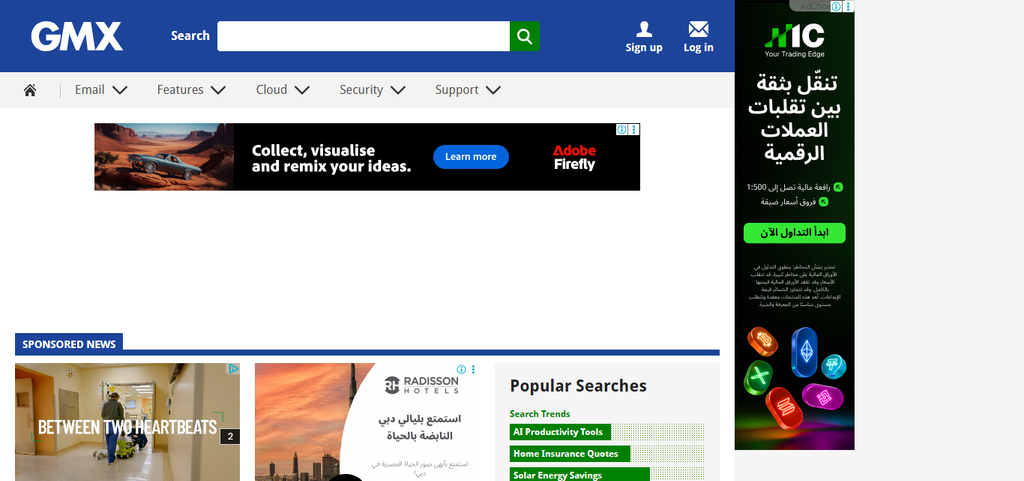1024x481 pixels.
Task: Open the Features navigation item
Action: coord(180,90)
